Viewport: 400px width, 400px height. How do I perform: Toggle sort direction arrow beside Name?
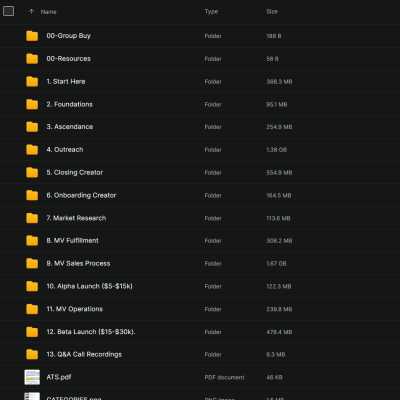[31, 12]
